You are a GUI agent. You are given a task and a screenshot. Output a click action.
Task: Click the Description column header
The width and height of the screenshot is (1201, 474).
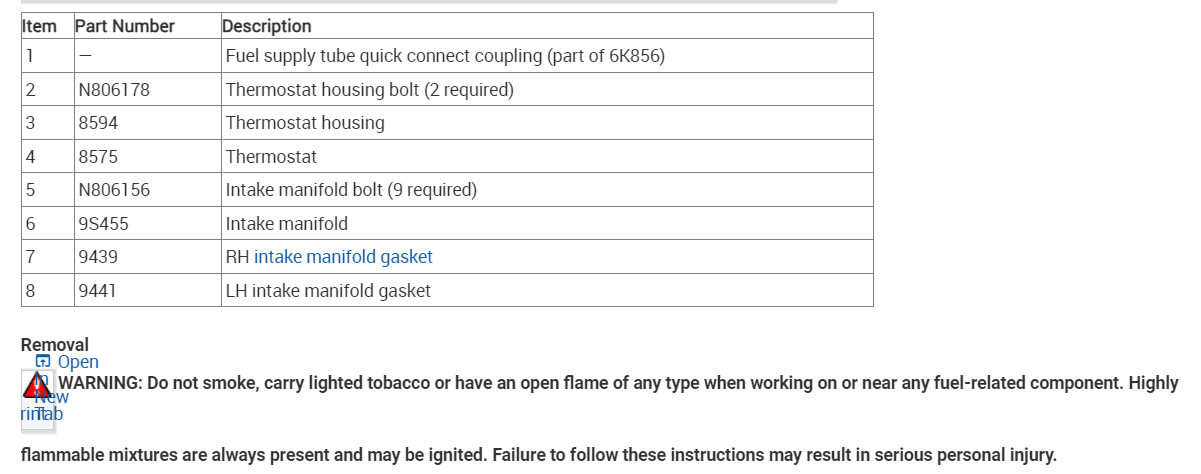click(267, 26)
